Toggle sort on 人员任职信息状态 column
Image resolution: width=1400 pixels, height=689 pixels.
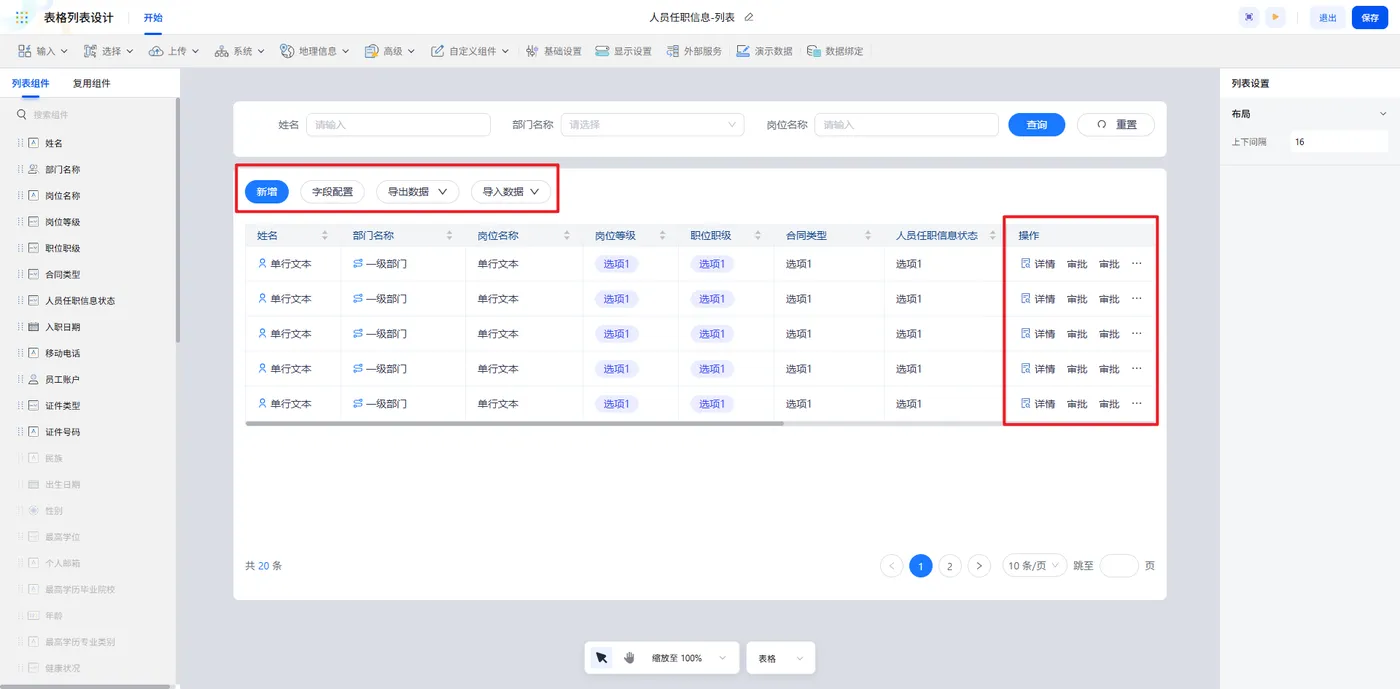pyautogui.click(x=993, y=236)
